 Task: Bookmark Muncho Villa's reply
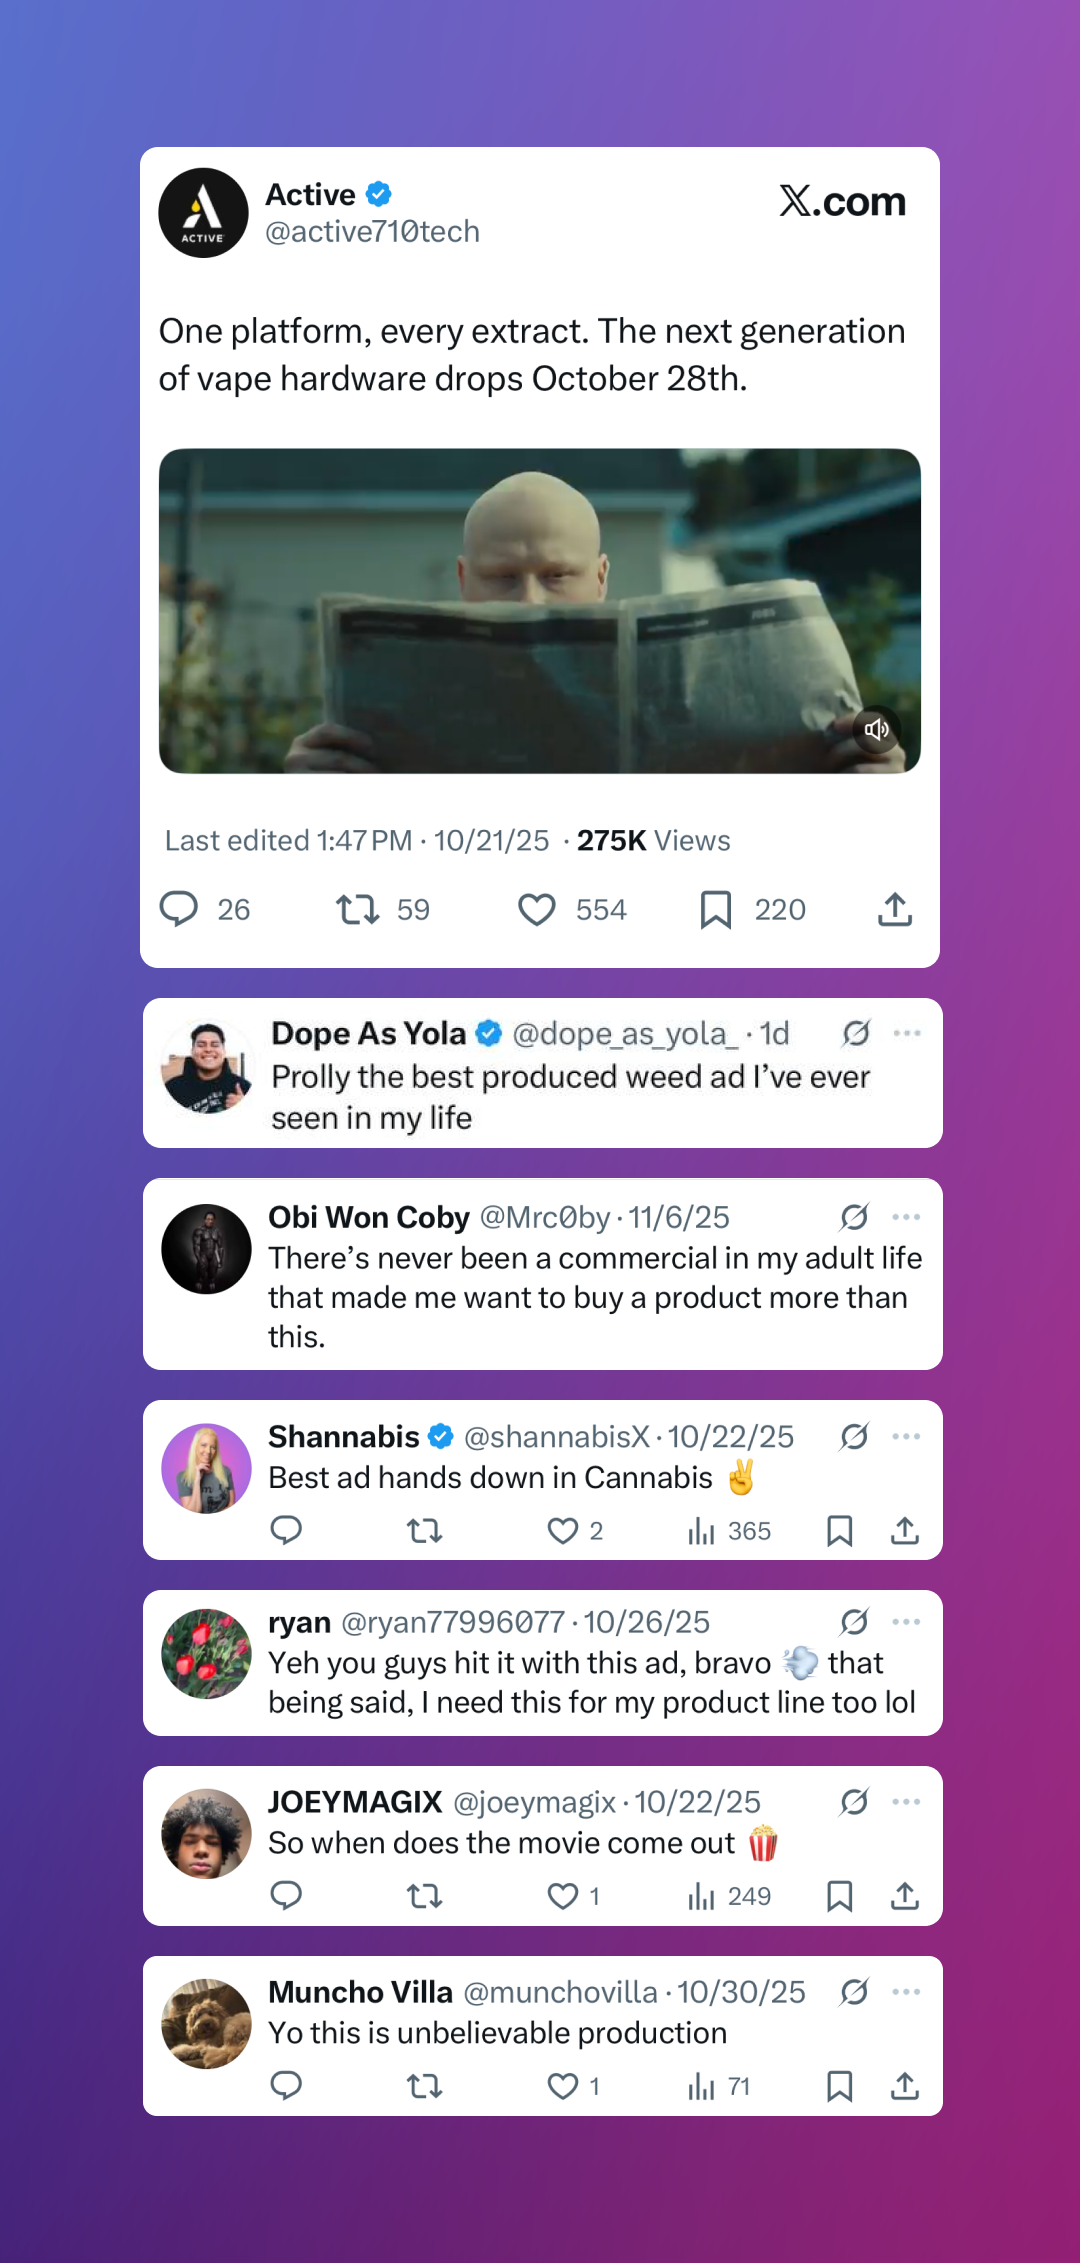coord(839,2086)
